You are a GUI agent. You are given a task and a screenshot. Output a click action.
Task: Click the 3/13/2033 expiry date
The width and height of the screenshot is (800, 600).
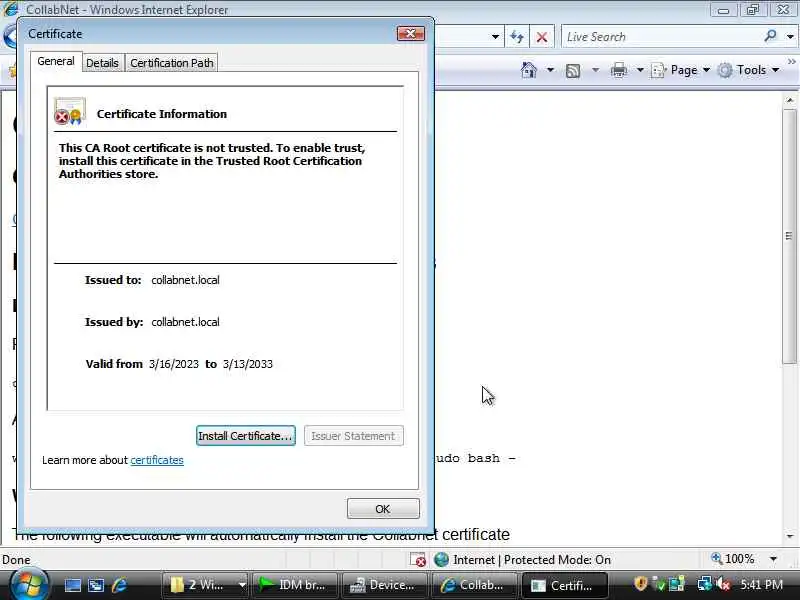(x=247, y=364)
